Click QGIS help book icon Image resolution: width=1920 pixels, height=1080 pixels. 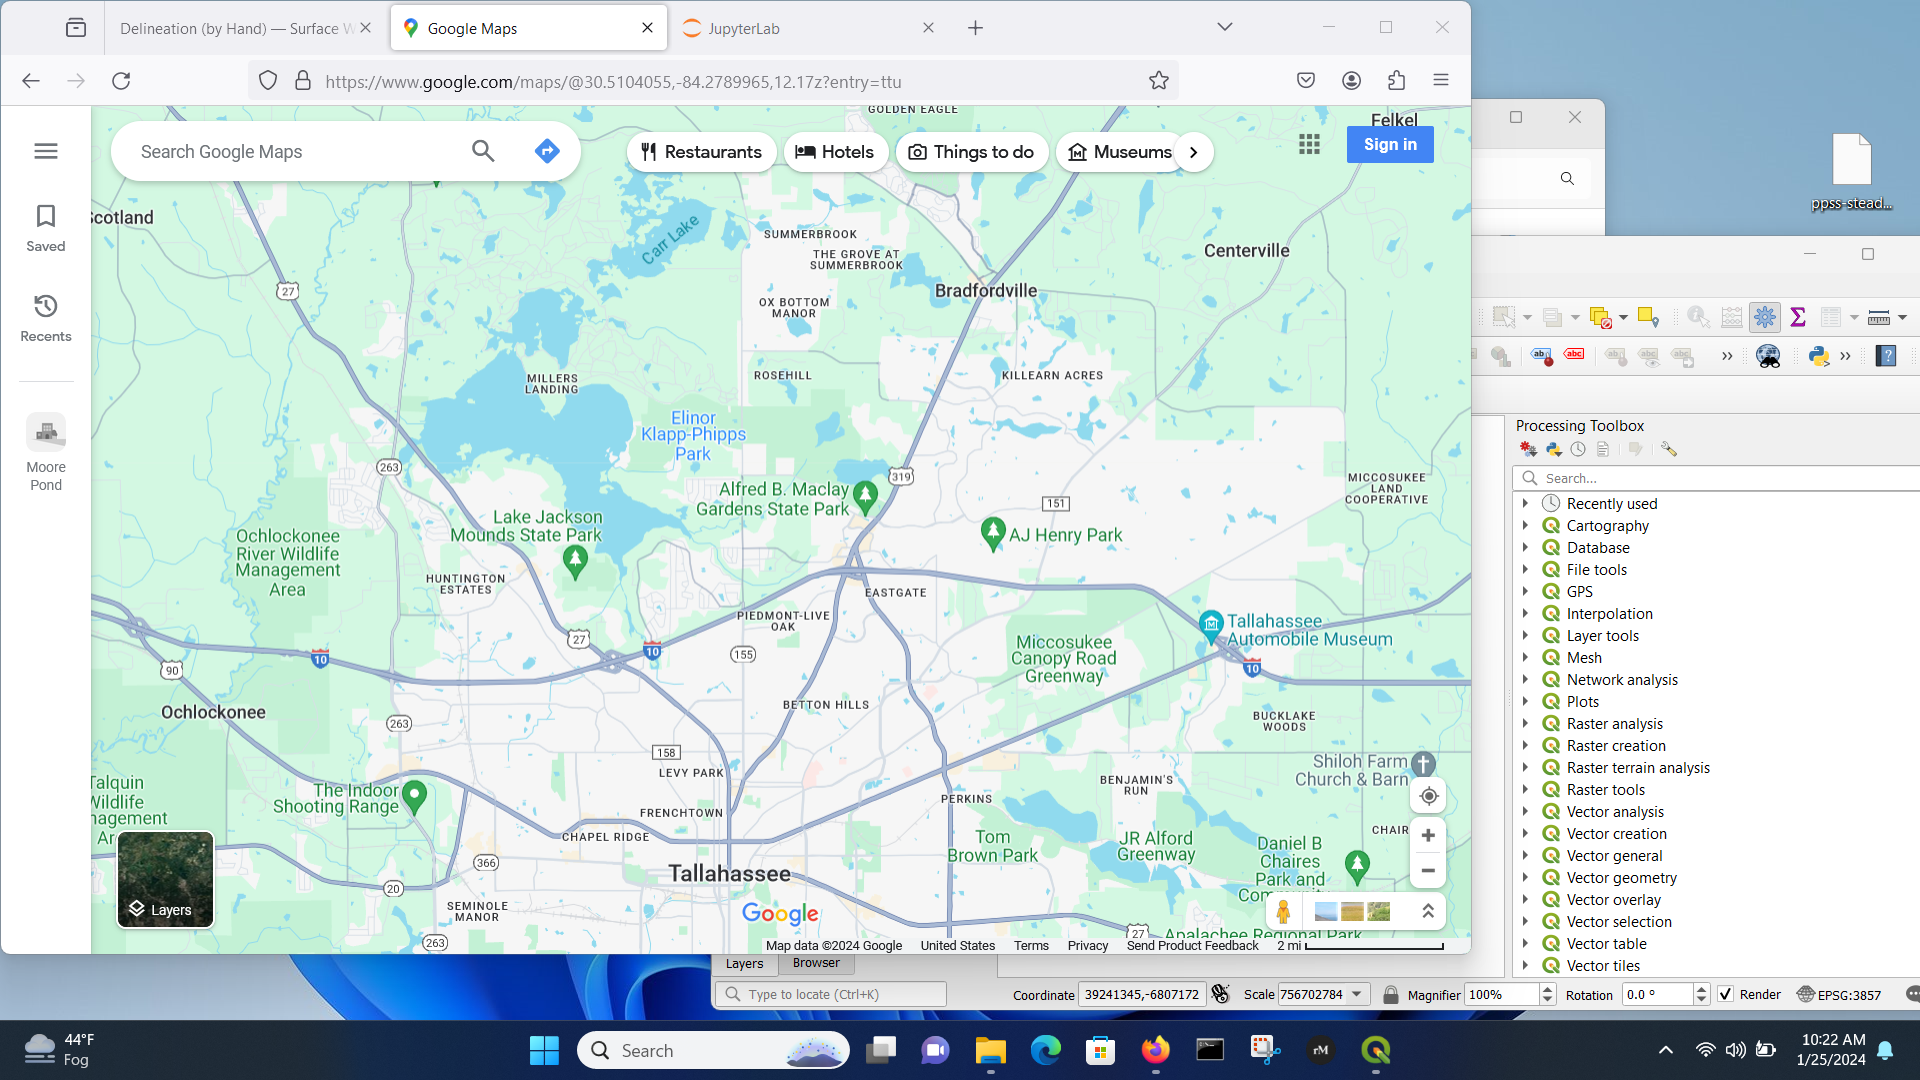pyautogui.click(x=1886, y=356)
